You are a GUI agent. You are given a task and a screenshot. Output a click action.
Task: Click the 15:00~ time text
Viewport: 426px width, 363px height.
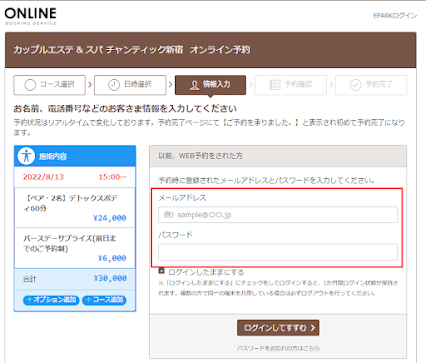[x=112, y=177]
